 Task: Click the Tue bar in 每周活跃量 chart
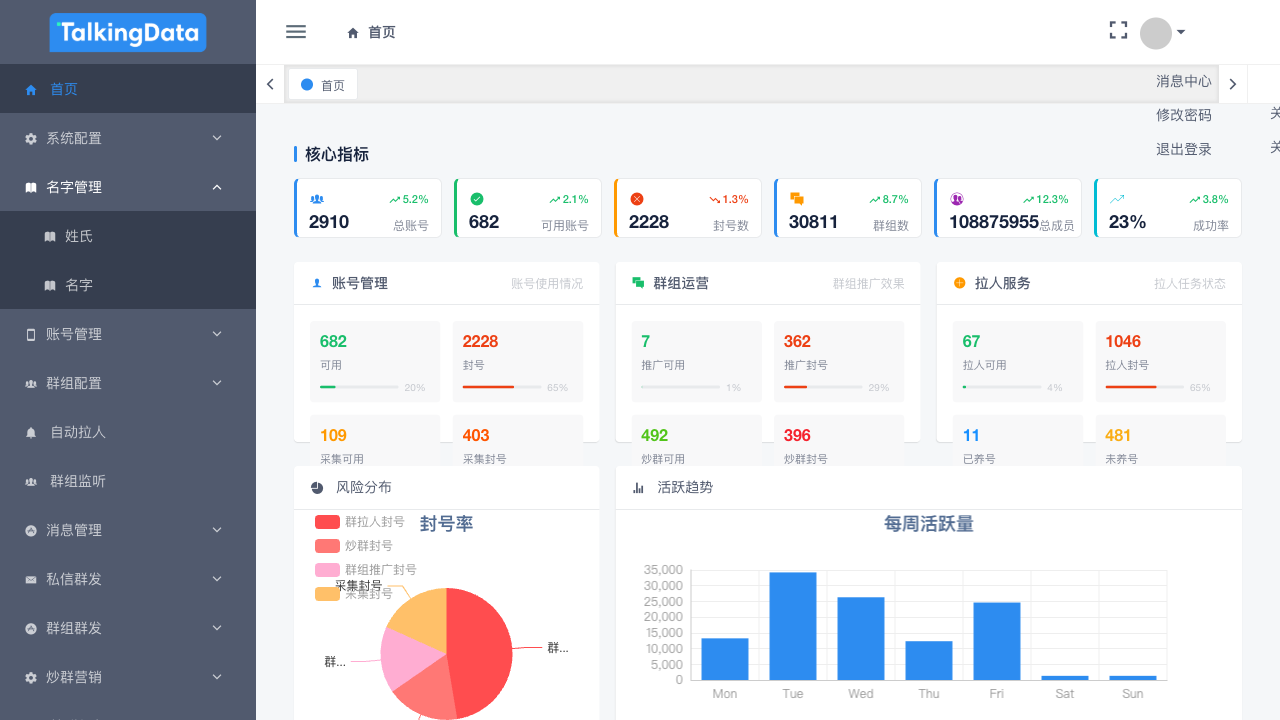[793, 625]
